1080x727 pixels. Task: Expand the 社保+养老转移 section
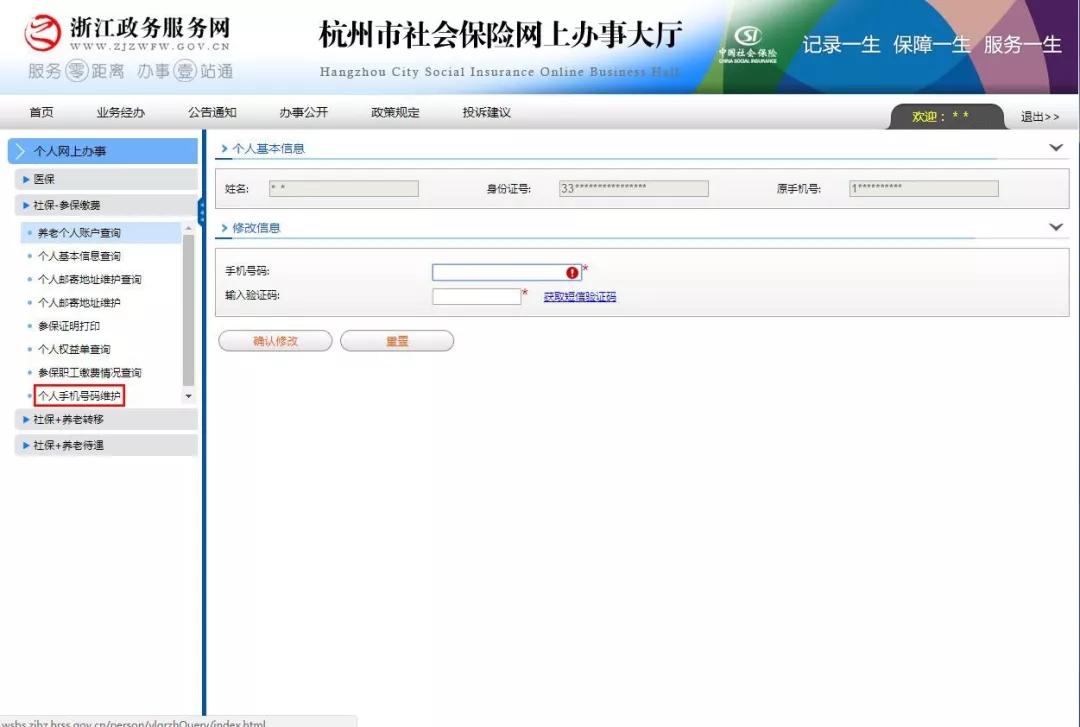105,419
